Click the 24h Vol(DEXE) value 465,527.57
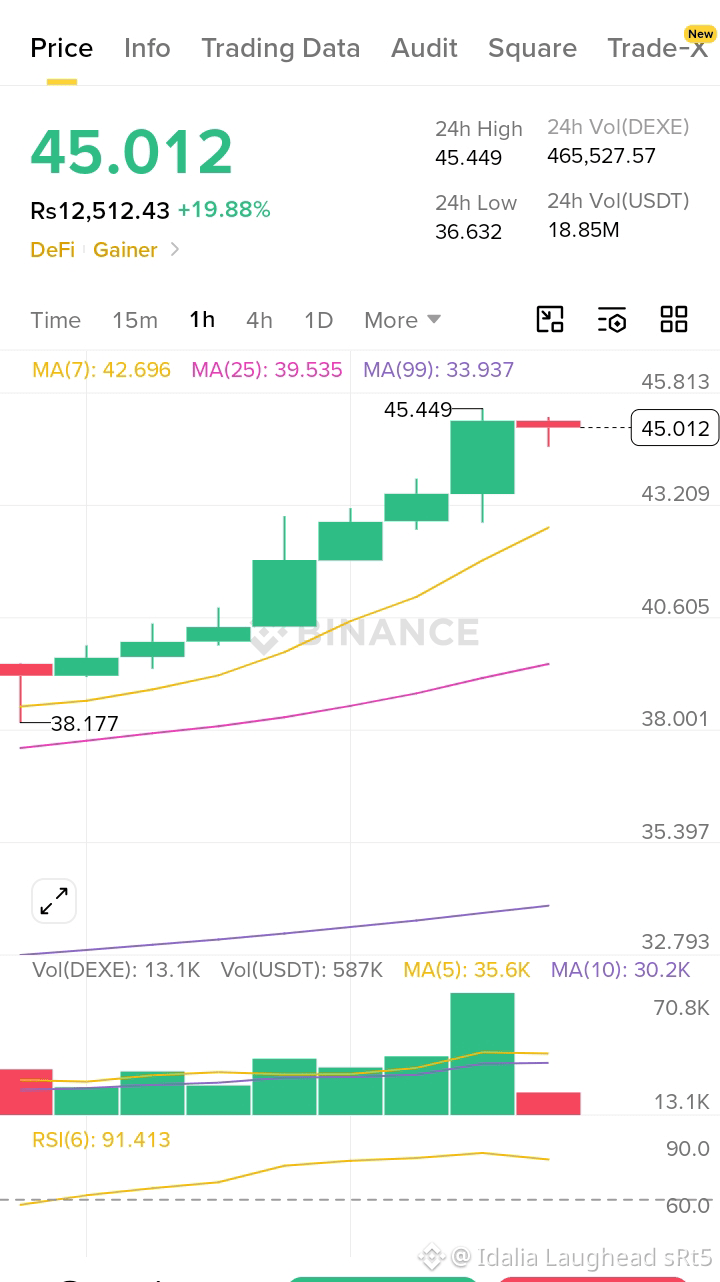Viewport: 720px width, 1282px height. [601, 156]
